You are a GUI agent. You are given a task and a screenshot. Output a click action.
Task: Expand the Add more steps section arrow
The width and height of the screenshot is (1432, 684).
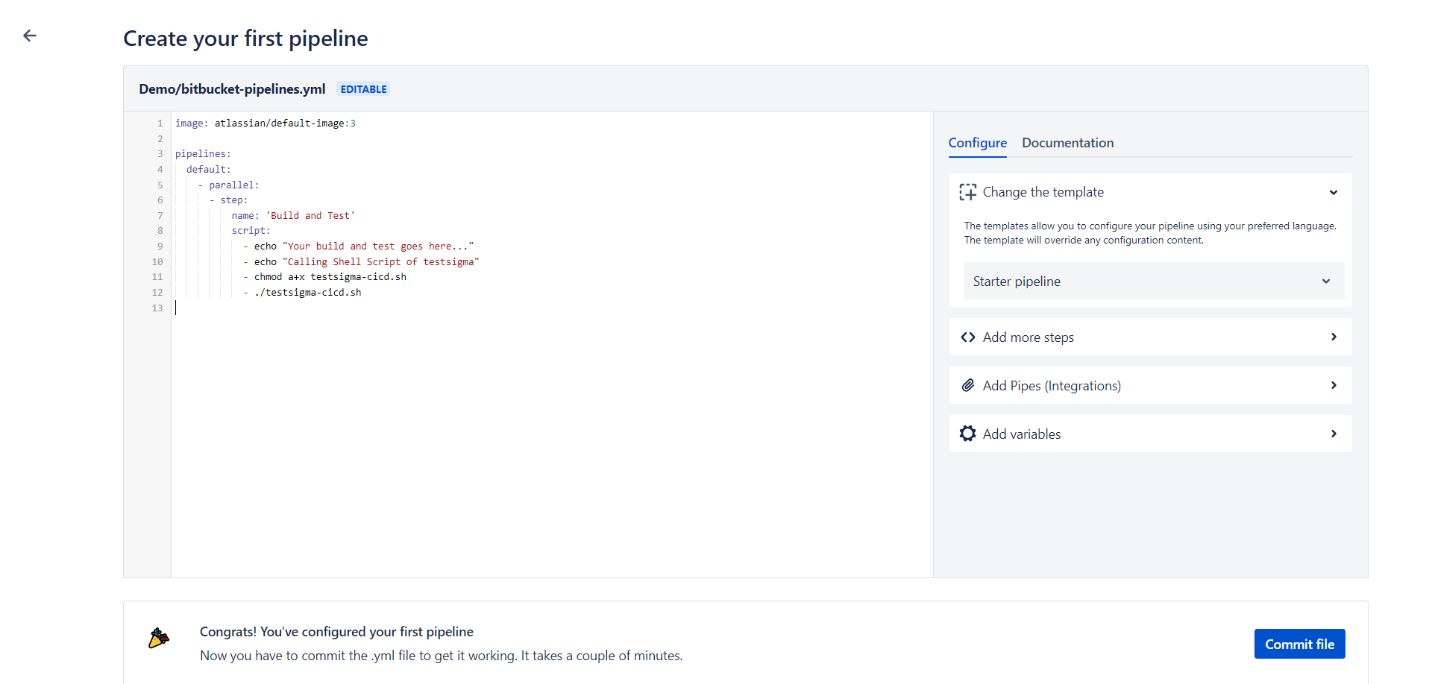click(x=1333, y=337)
